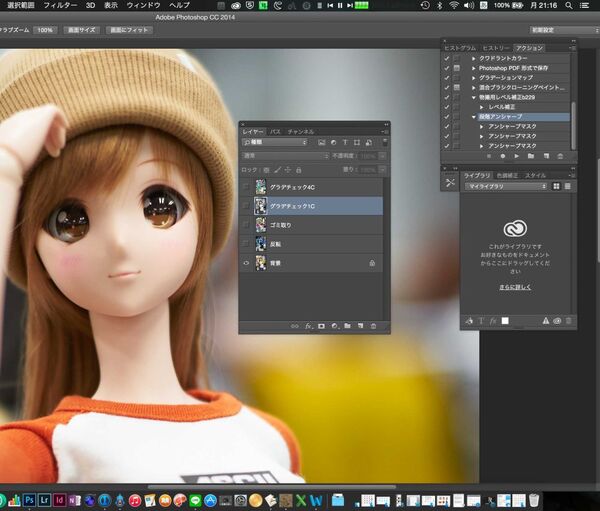Click the lock all icon in Layers panel
This screenshot has width=600, height=511.
tap(299, 170)
